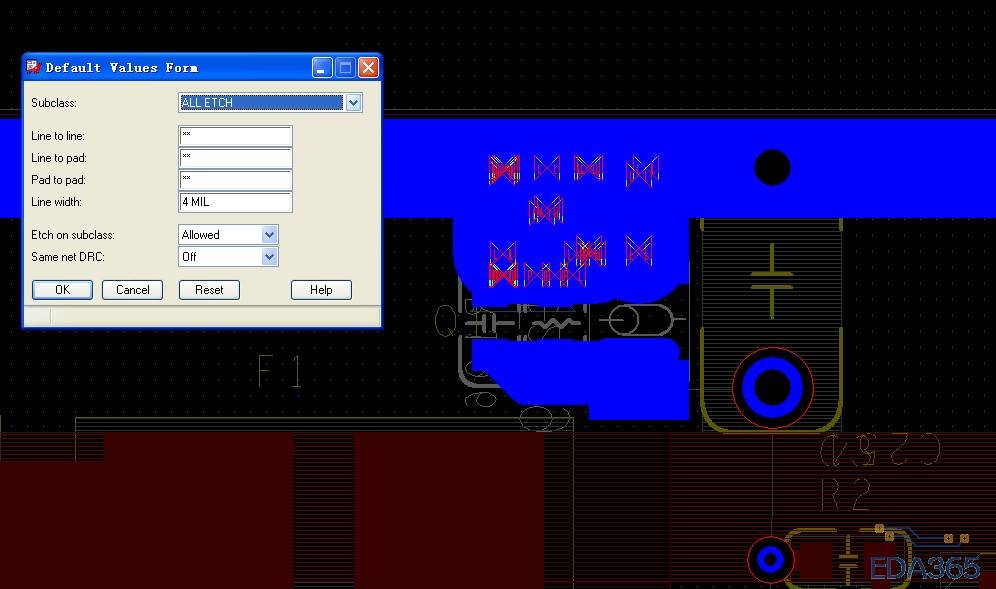Screen dimensions: 996x589
Task: Close the Default Values Form dialog
Action: tap(368, 67)
